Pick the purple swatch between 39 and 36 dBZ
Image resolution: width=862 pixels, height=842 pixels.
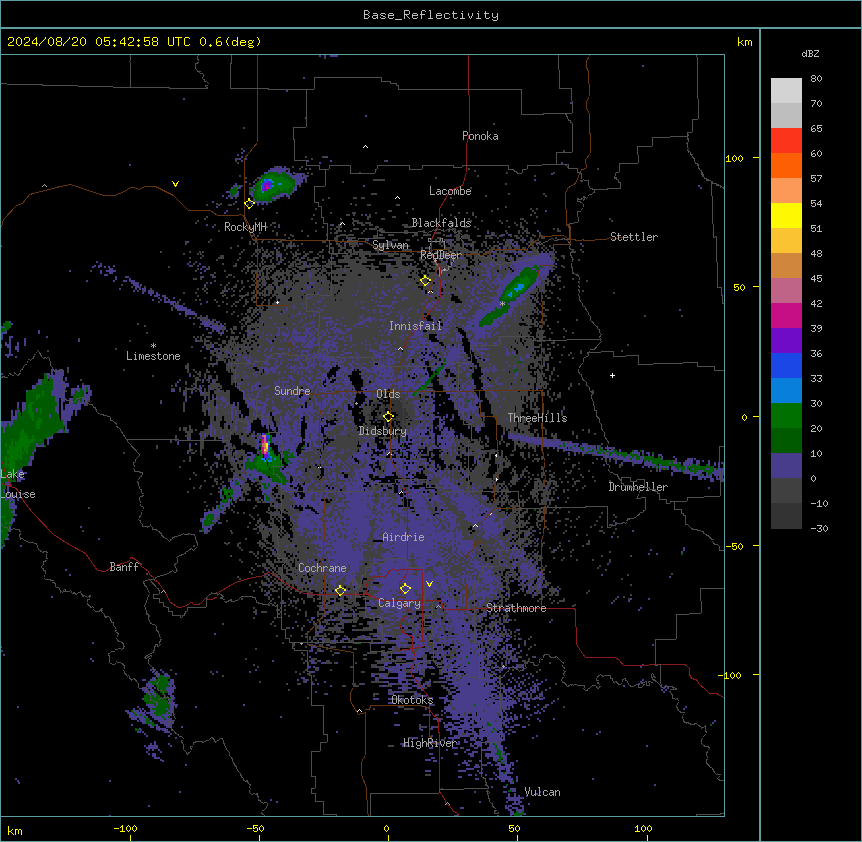[786, 341]
